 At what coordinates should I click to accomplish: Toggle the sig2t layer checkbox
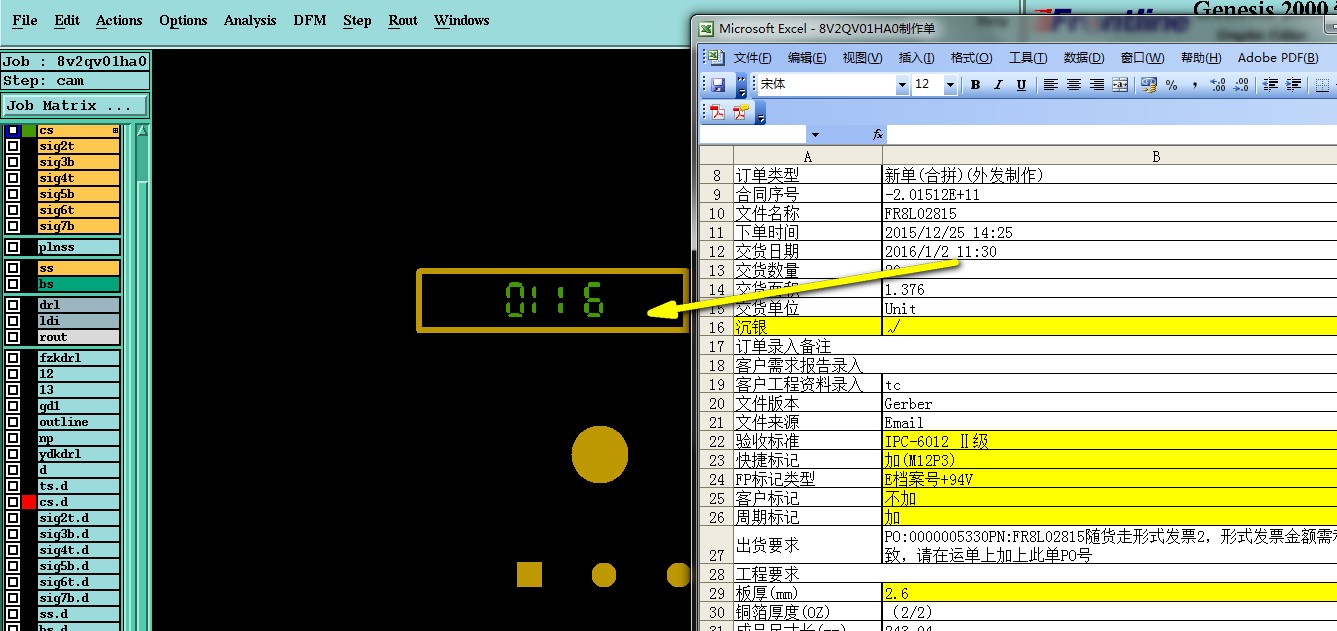(x=12, y=146)
